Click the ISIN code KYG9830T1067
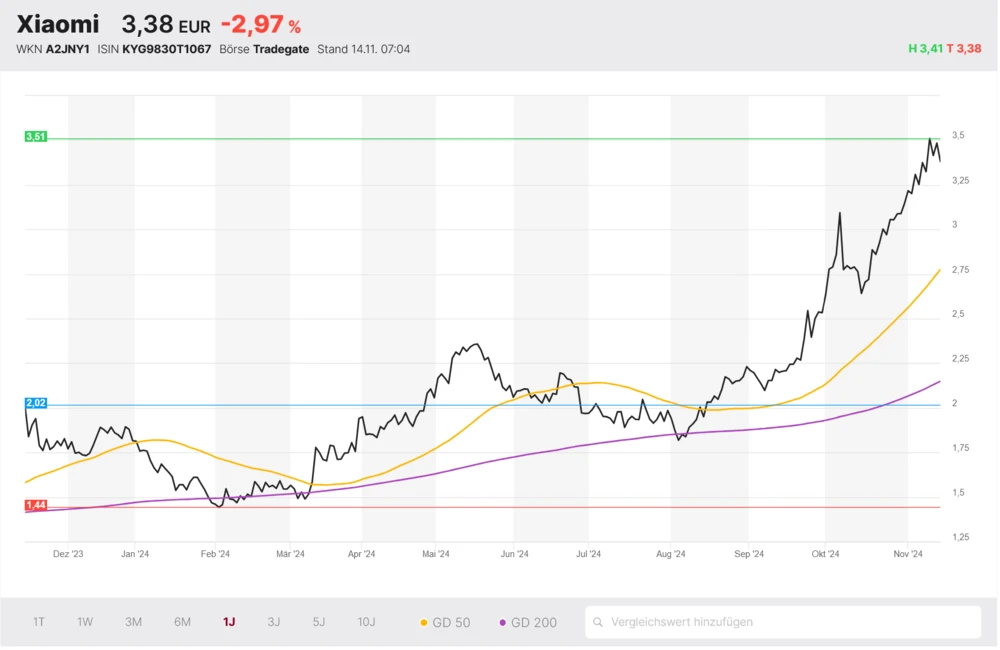Screen dimensions: 1000x650 tap(167, 49)
